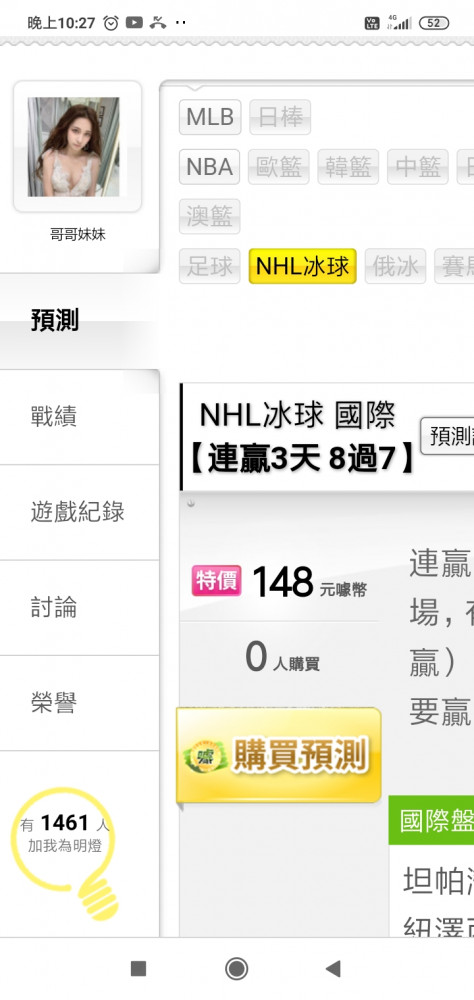Tap the recent apps square icon
This screenshot has height=1000, width=474.
point(138,969)
